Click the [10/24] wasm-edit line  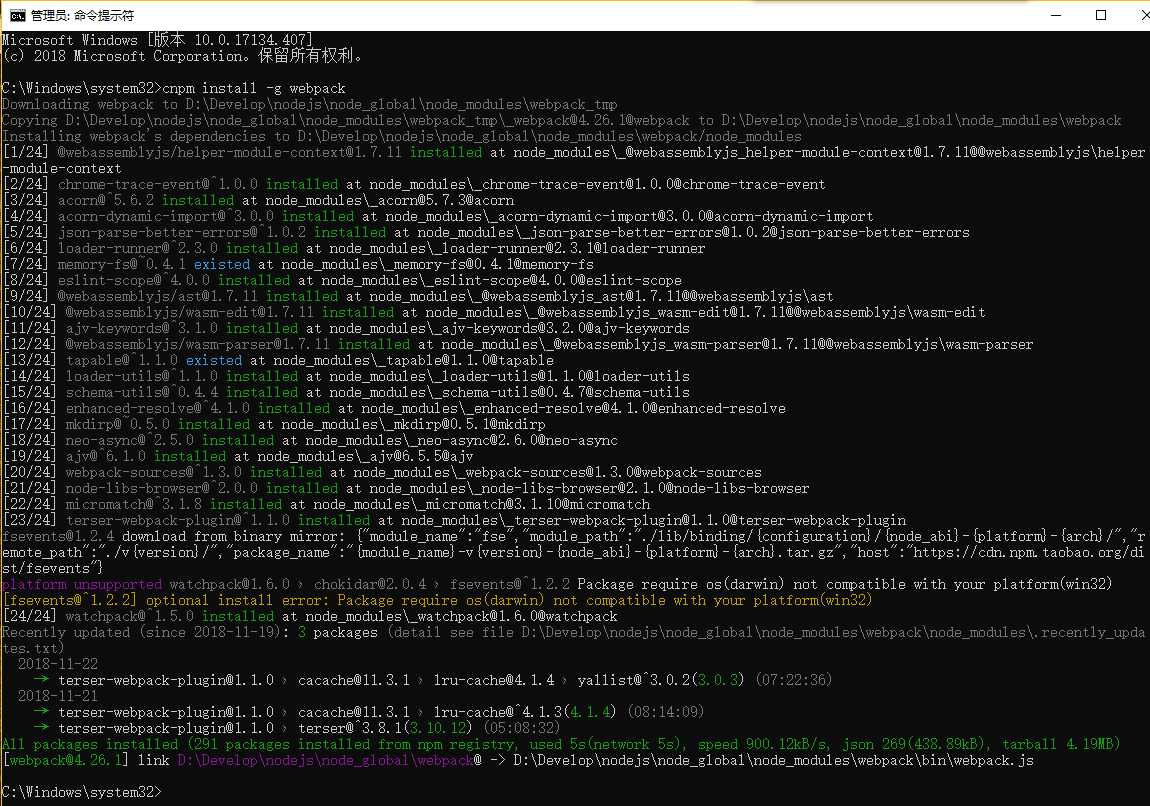494,312
